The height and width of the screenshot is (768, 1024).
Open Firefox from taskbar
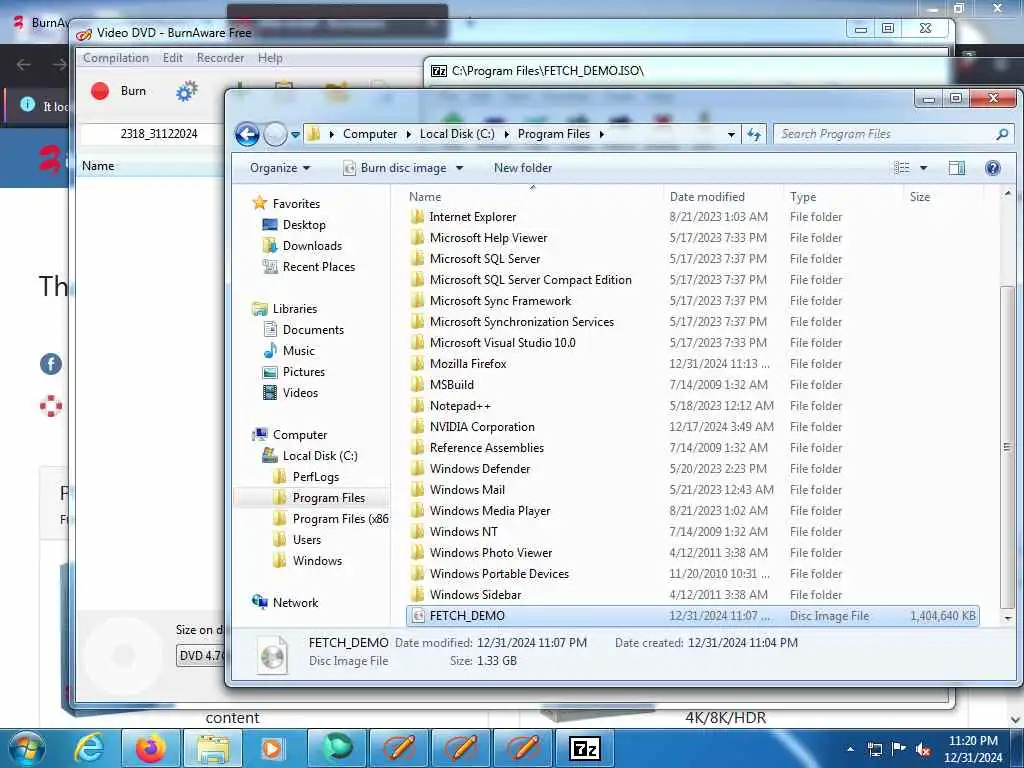click(151, 748)
